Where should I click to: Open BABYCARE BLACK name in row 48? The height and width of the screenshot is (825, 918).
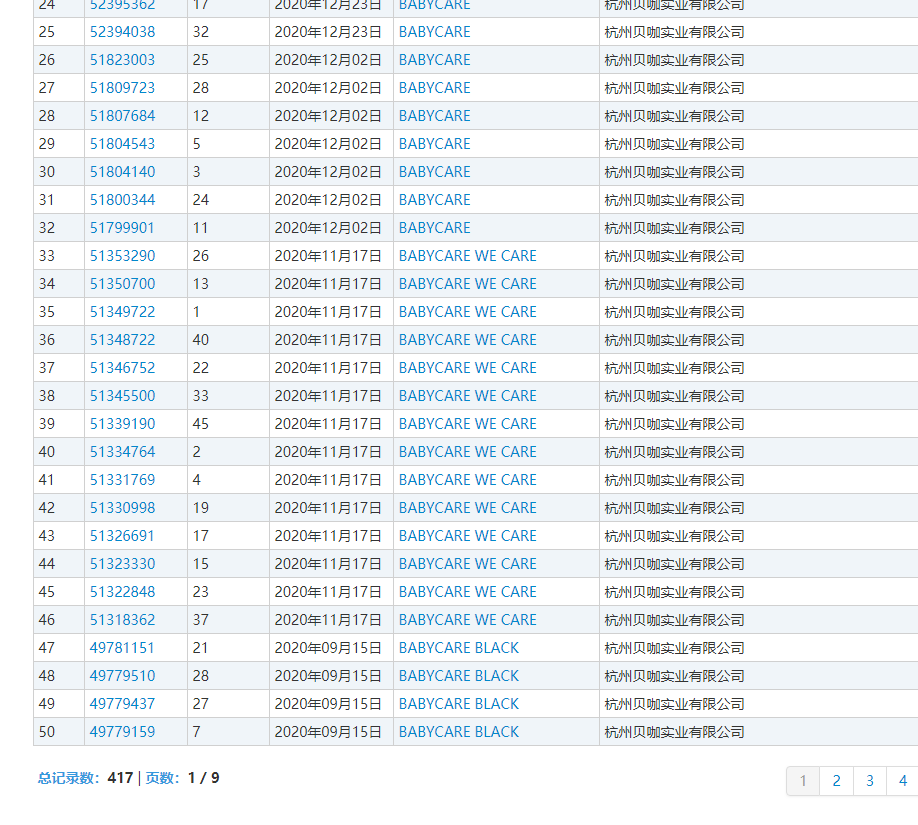pos(458,676)
